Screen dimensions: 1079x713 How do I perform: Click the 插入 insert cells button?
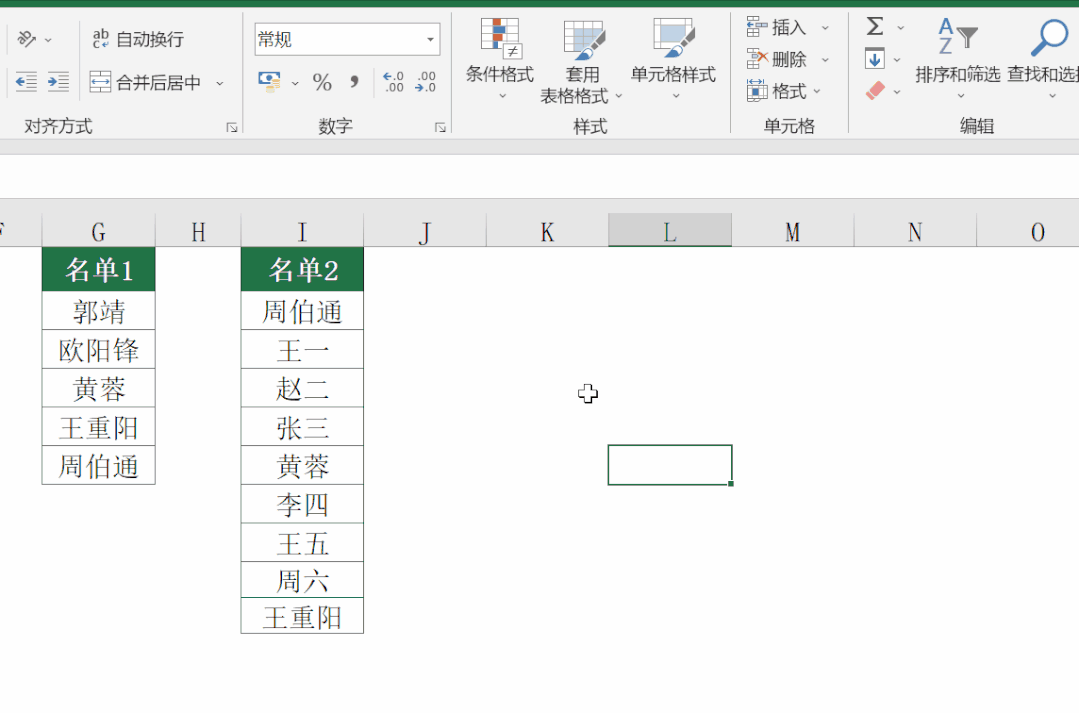[777, 27]
